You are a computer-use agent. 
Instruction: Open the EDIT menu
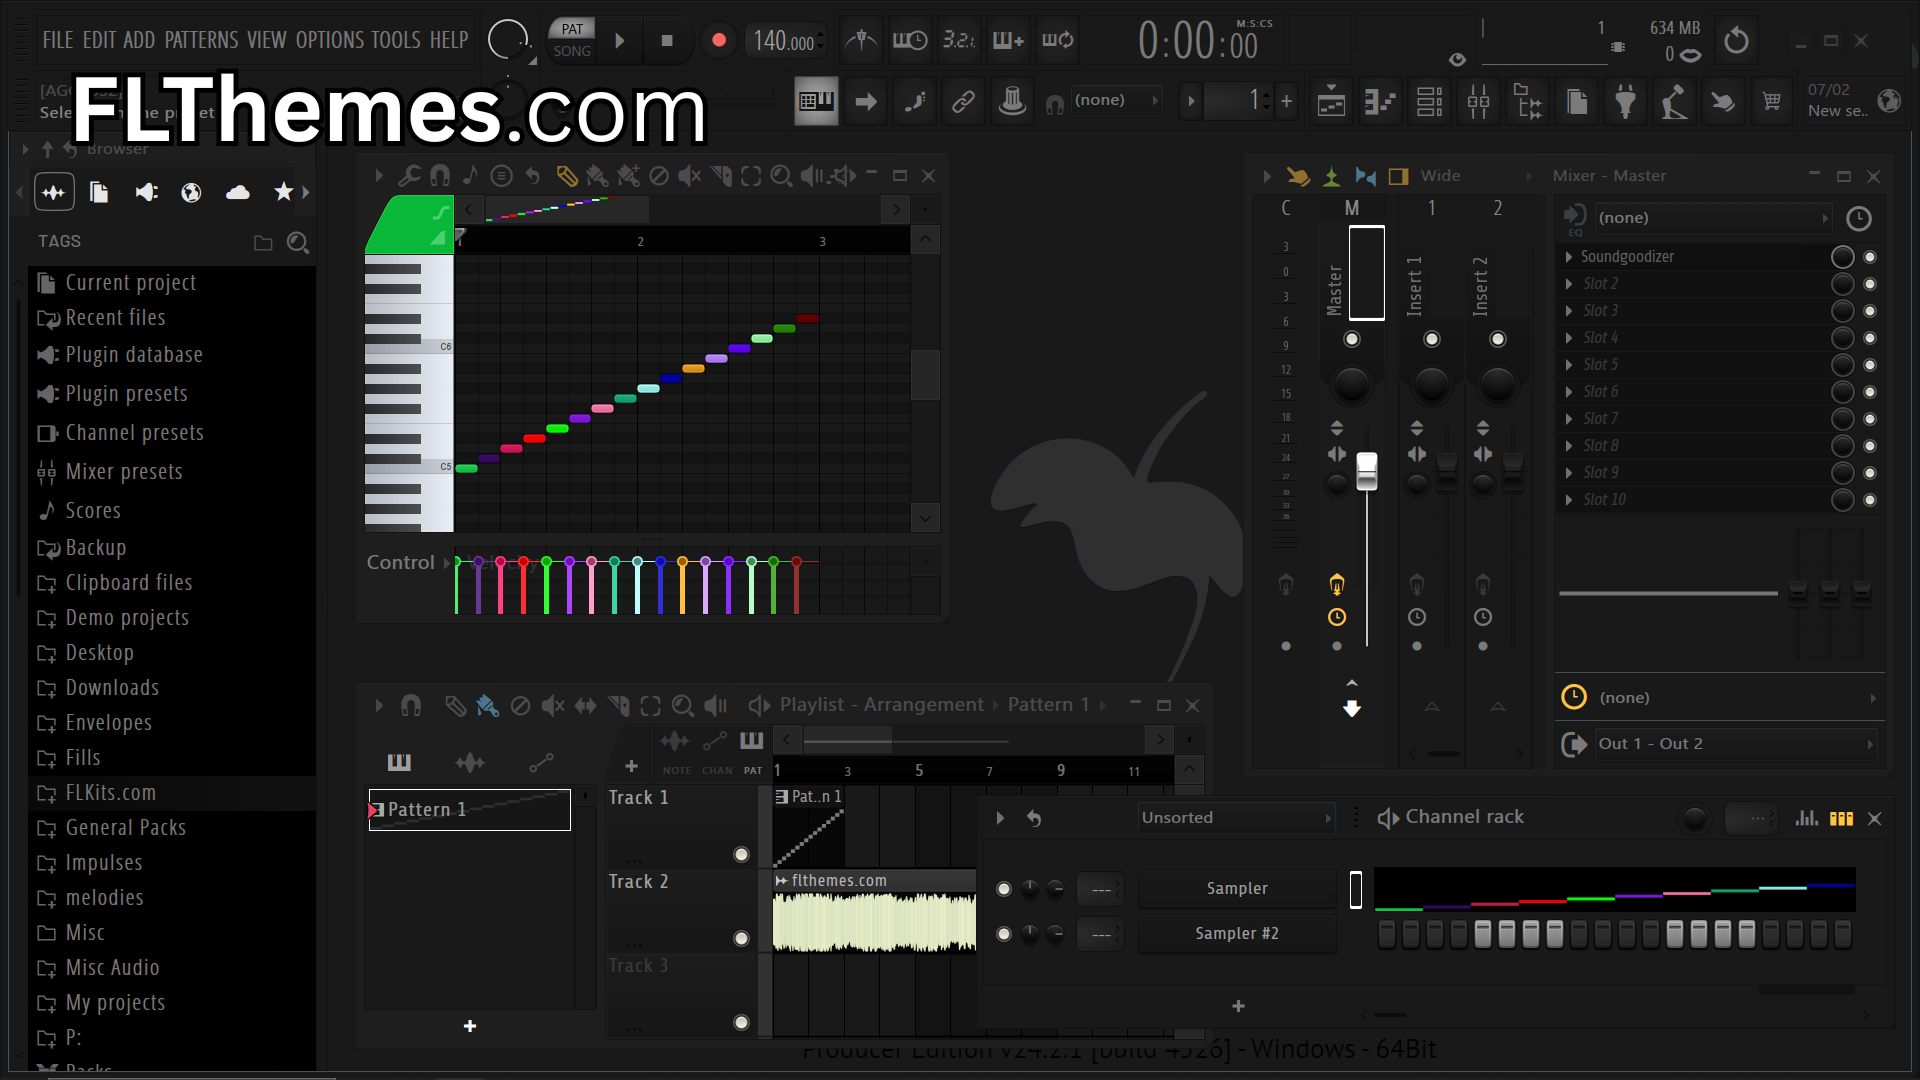[x=99, y=40]
